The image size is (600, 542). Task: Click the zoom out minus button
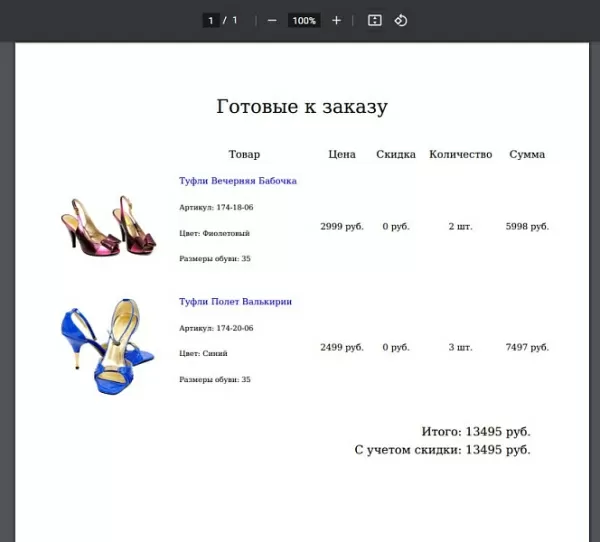[x=272, y=20]
